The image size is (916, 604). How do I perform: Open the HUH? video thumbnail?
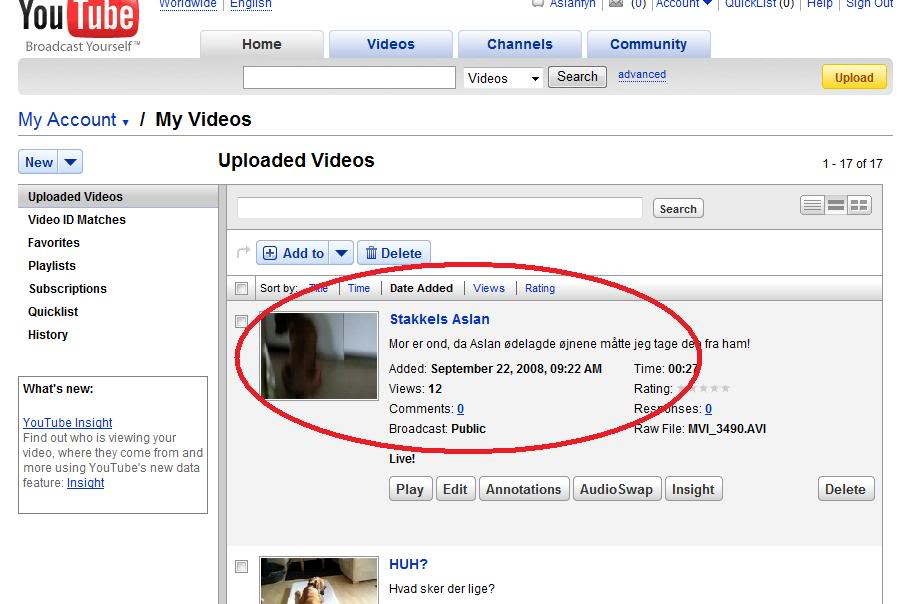[319, 581]
